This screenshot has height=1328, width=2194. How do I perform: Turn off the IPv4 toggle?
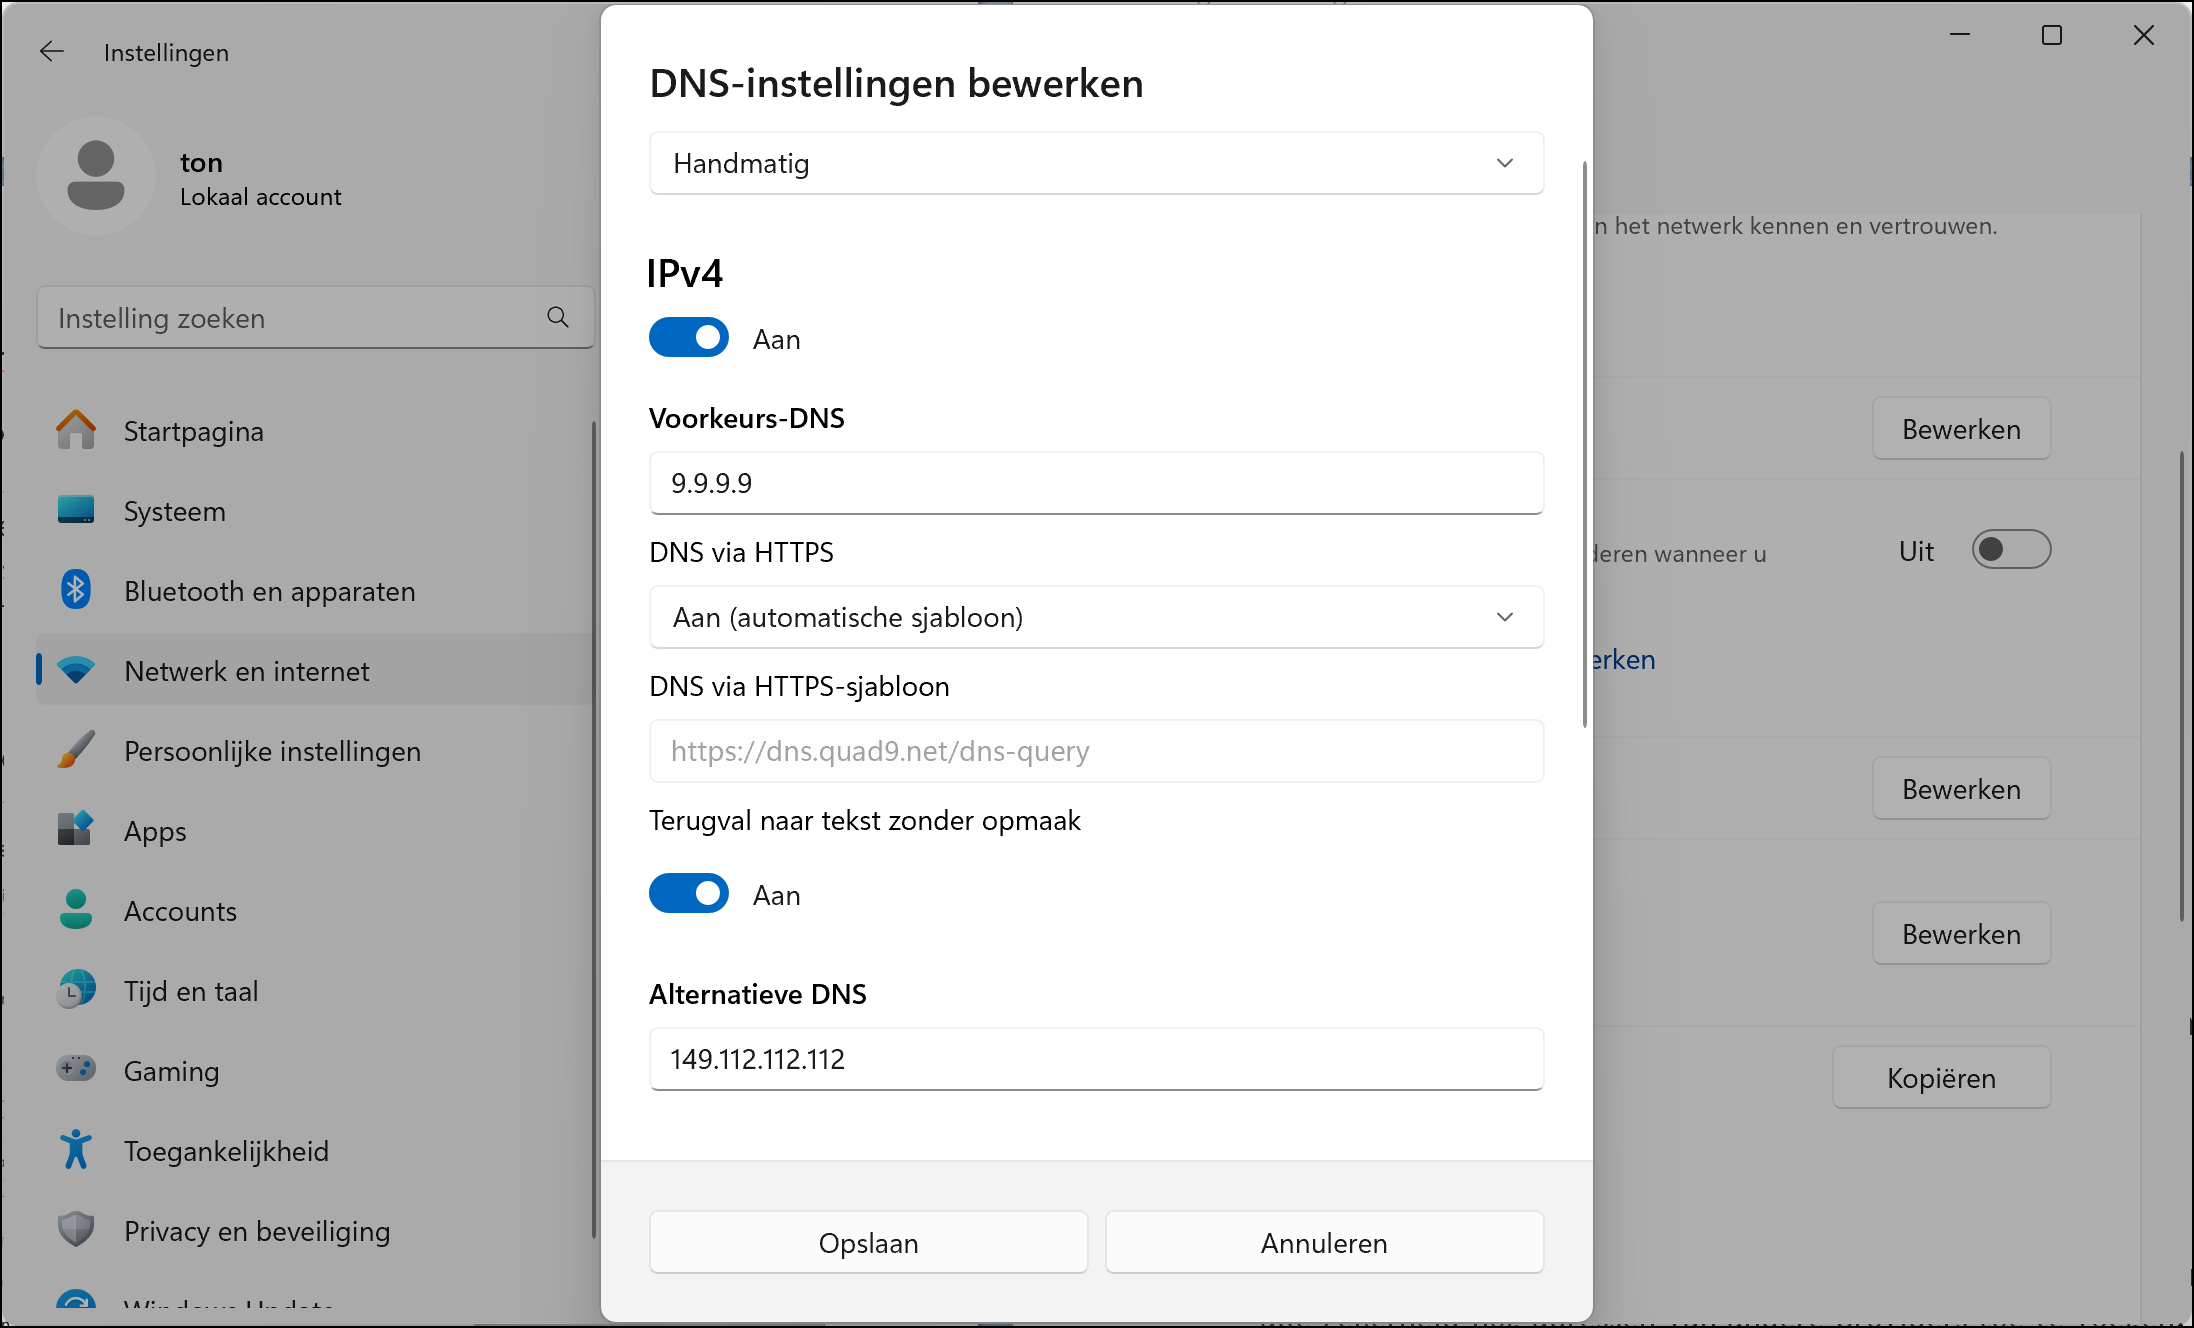click(x=689, y=338)
